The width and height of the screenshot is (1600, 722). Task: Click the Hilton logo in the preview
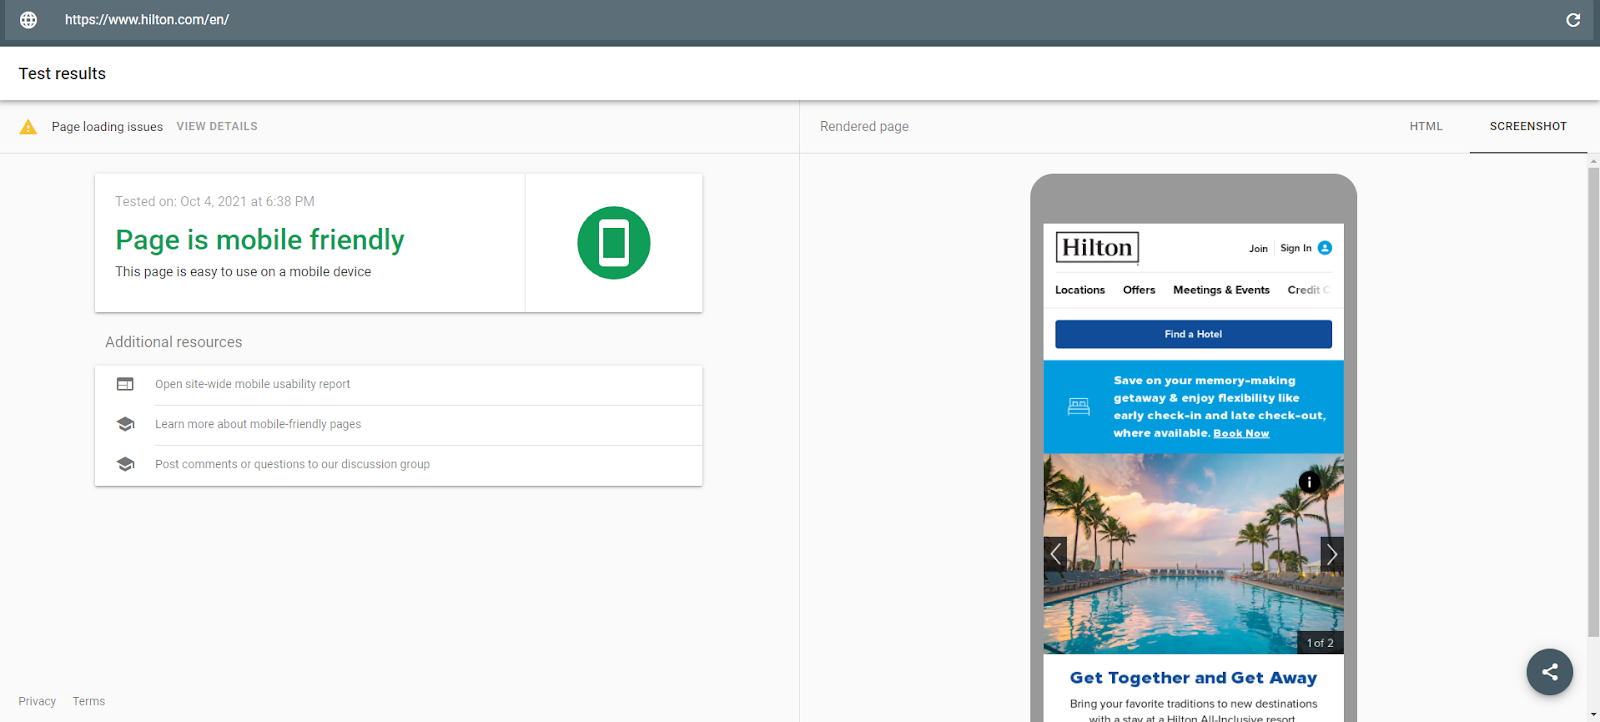1097,247
